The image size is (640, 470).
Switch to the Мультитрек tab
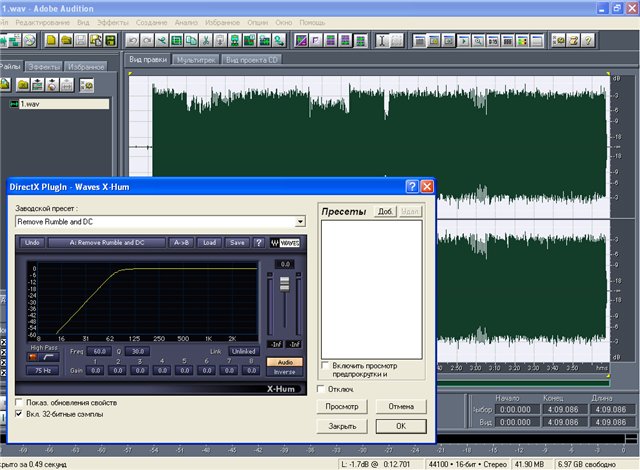[x=195, y=60]
